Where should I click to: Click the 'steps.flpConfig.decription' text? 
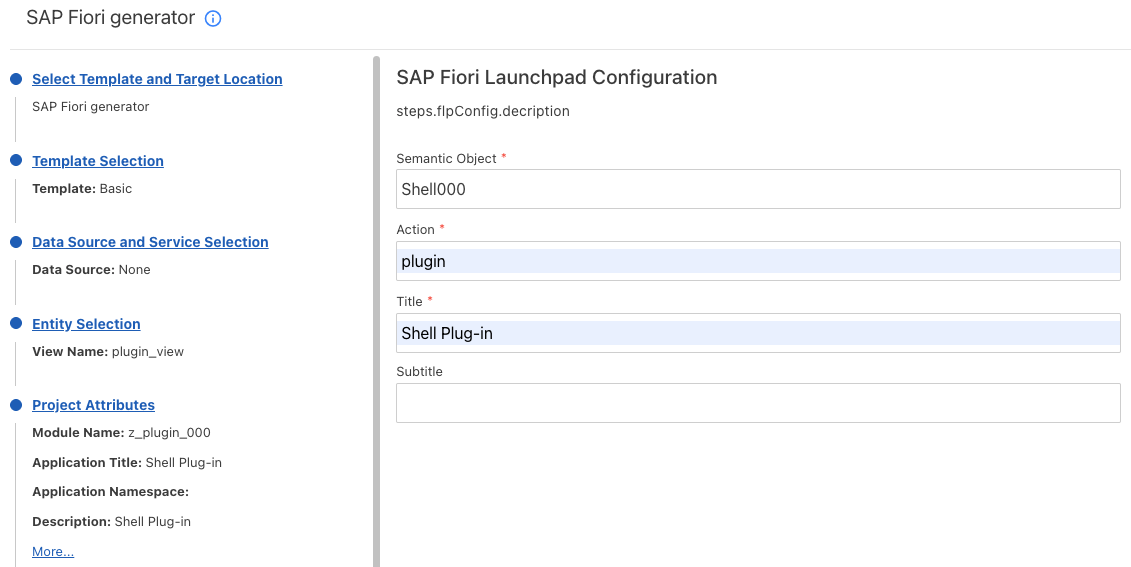483,111
